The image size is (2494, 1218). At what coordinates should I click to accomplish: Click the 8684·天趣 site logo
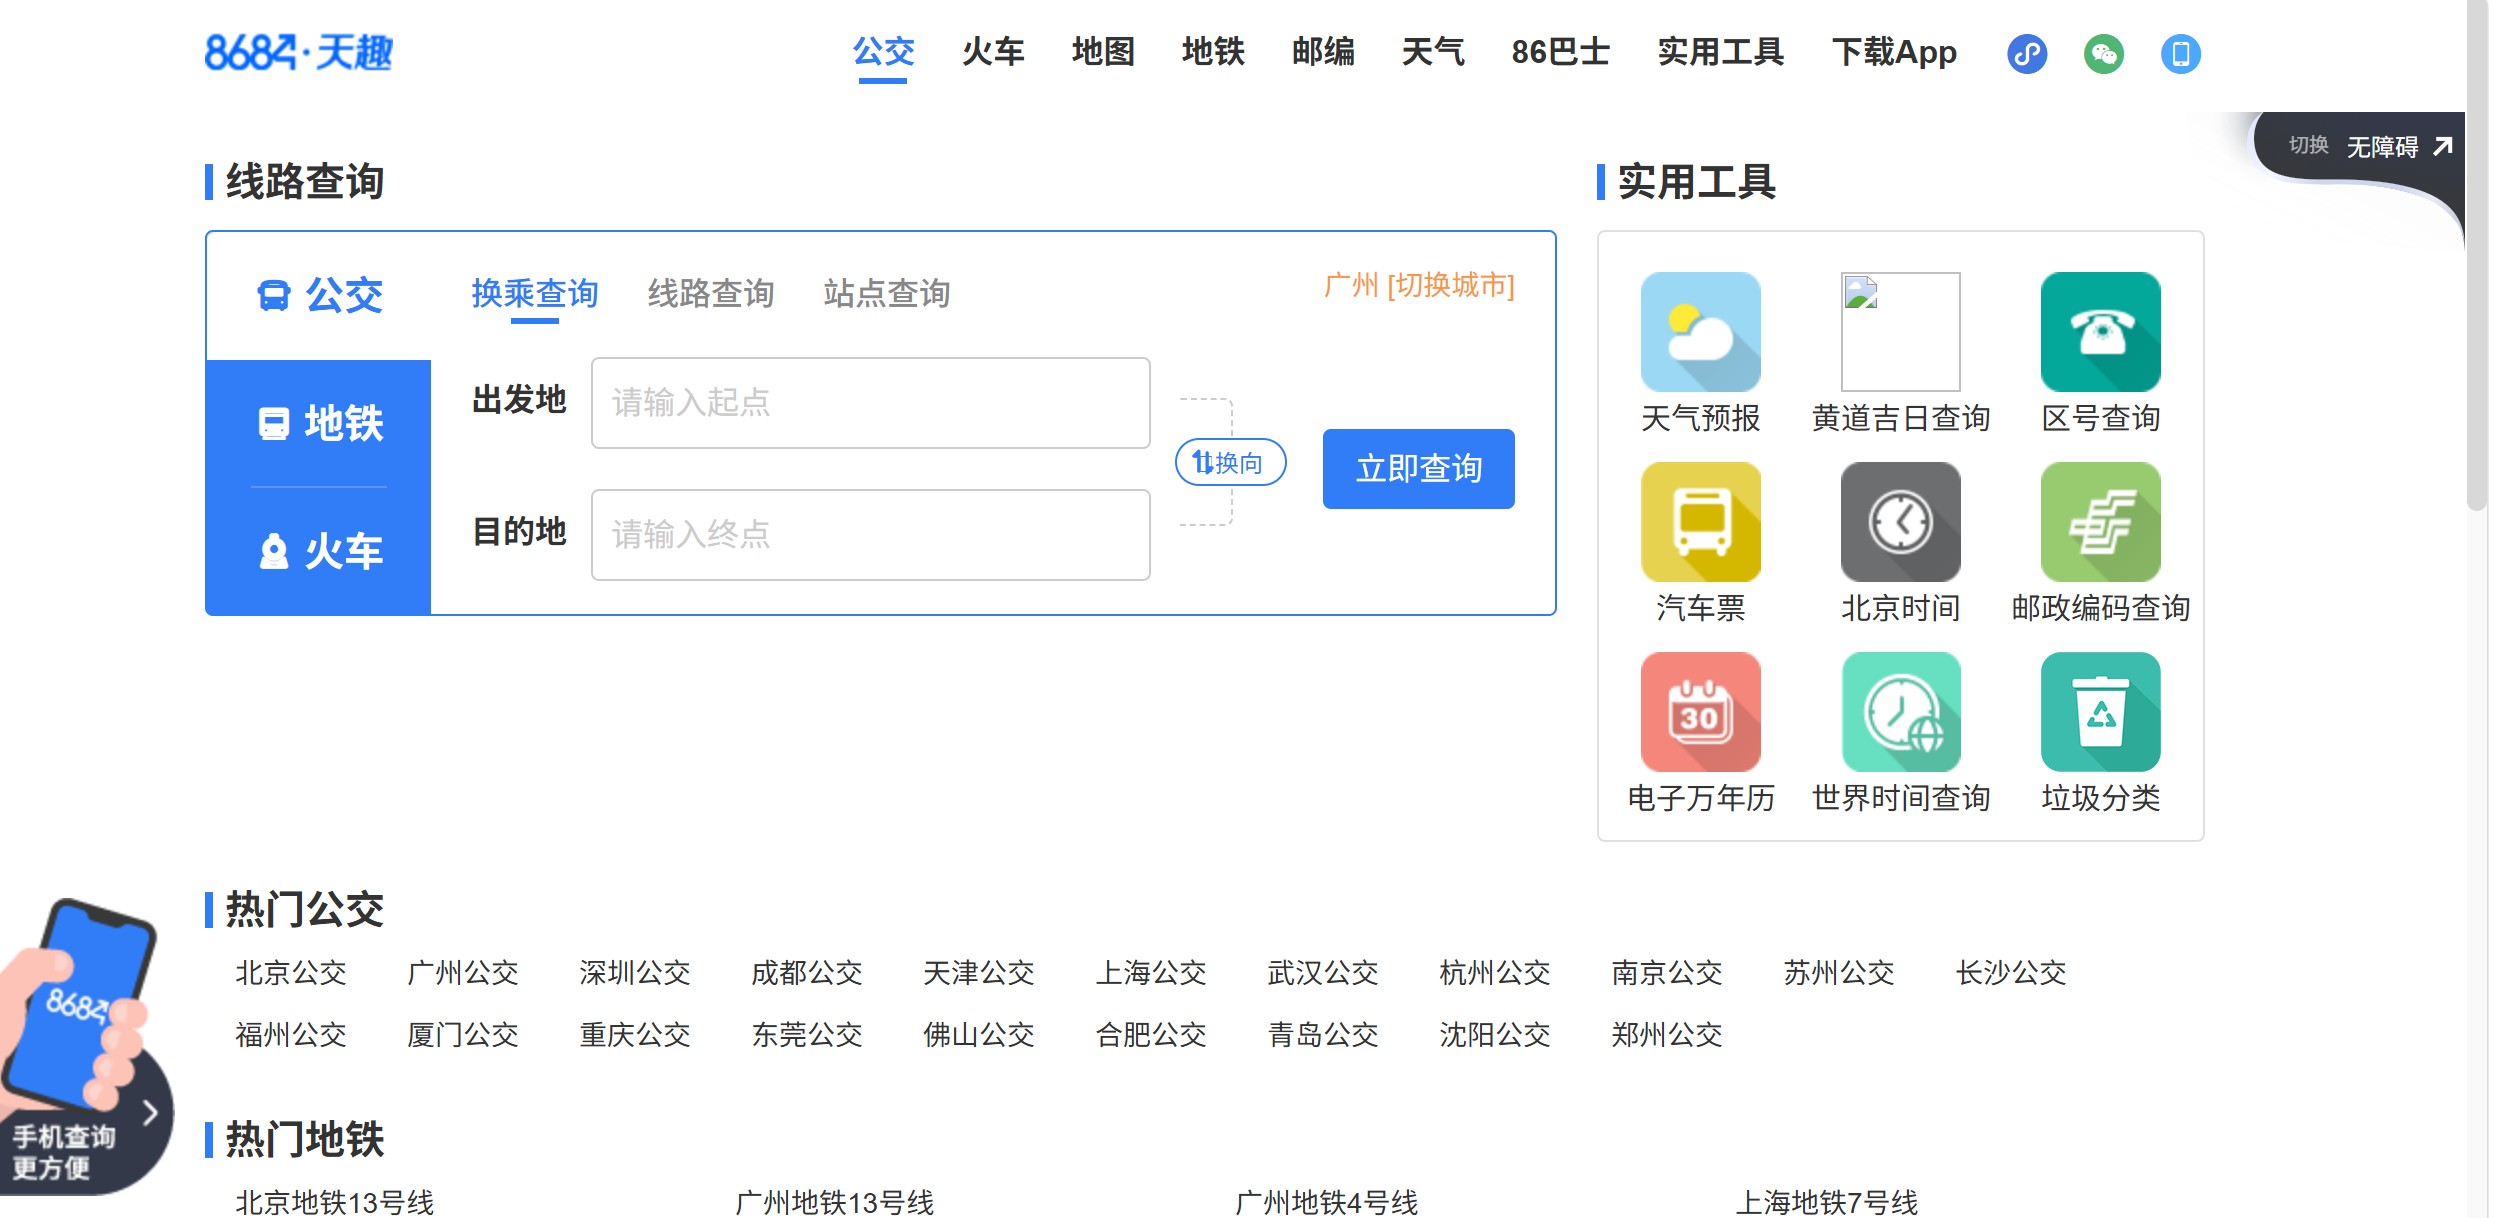pyautogui.click(x=298, y=52)
